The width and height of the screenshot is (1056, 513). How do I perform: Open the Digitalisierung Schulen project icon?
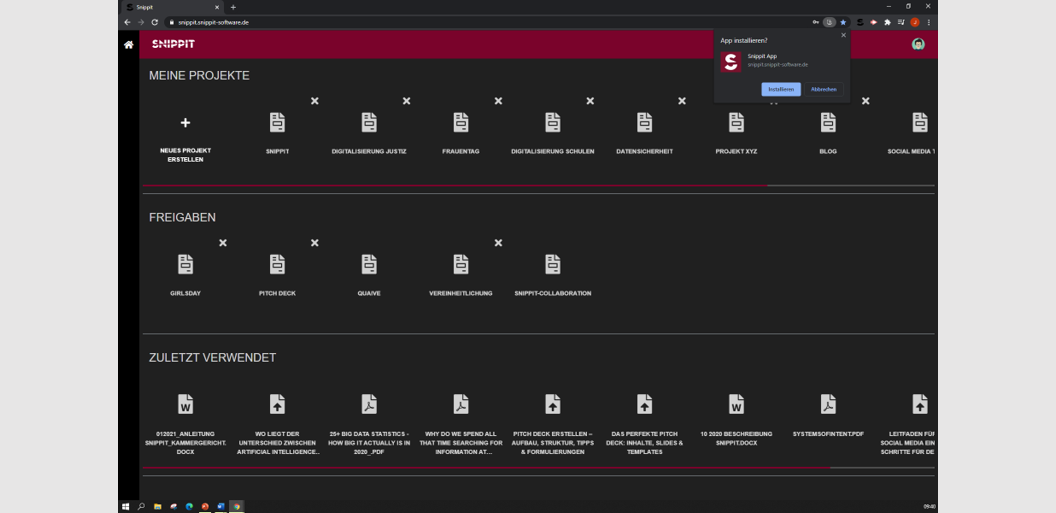[553, 123]
